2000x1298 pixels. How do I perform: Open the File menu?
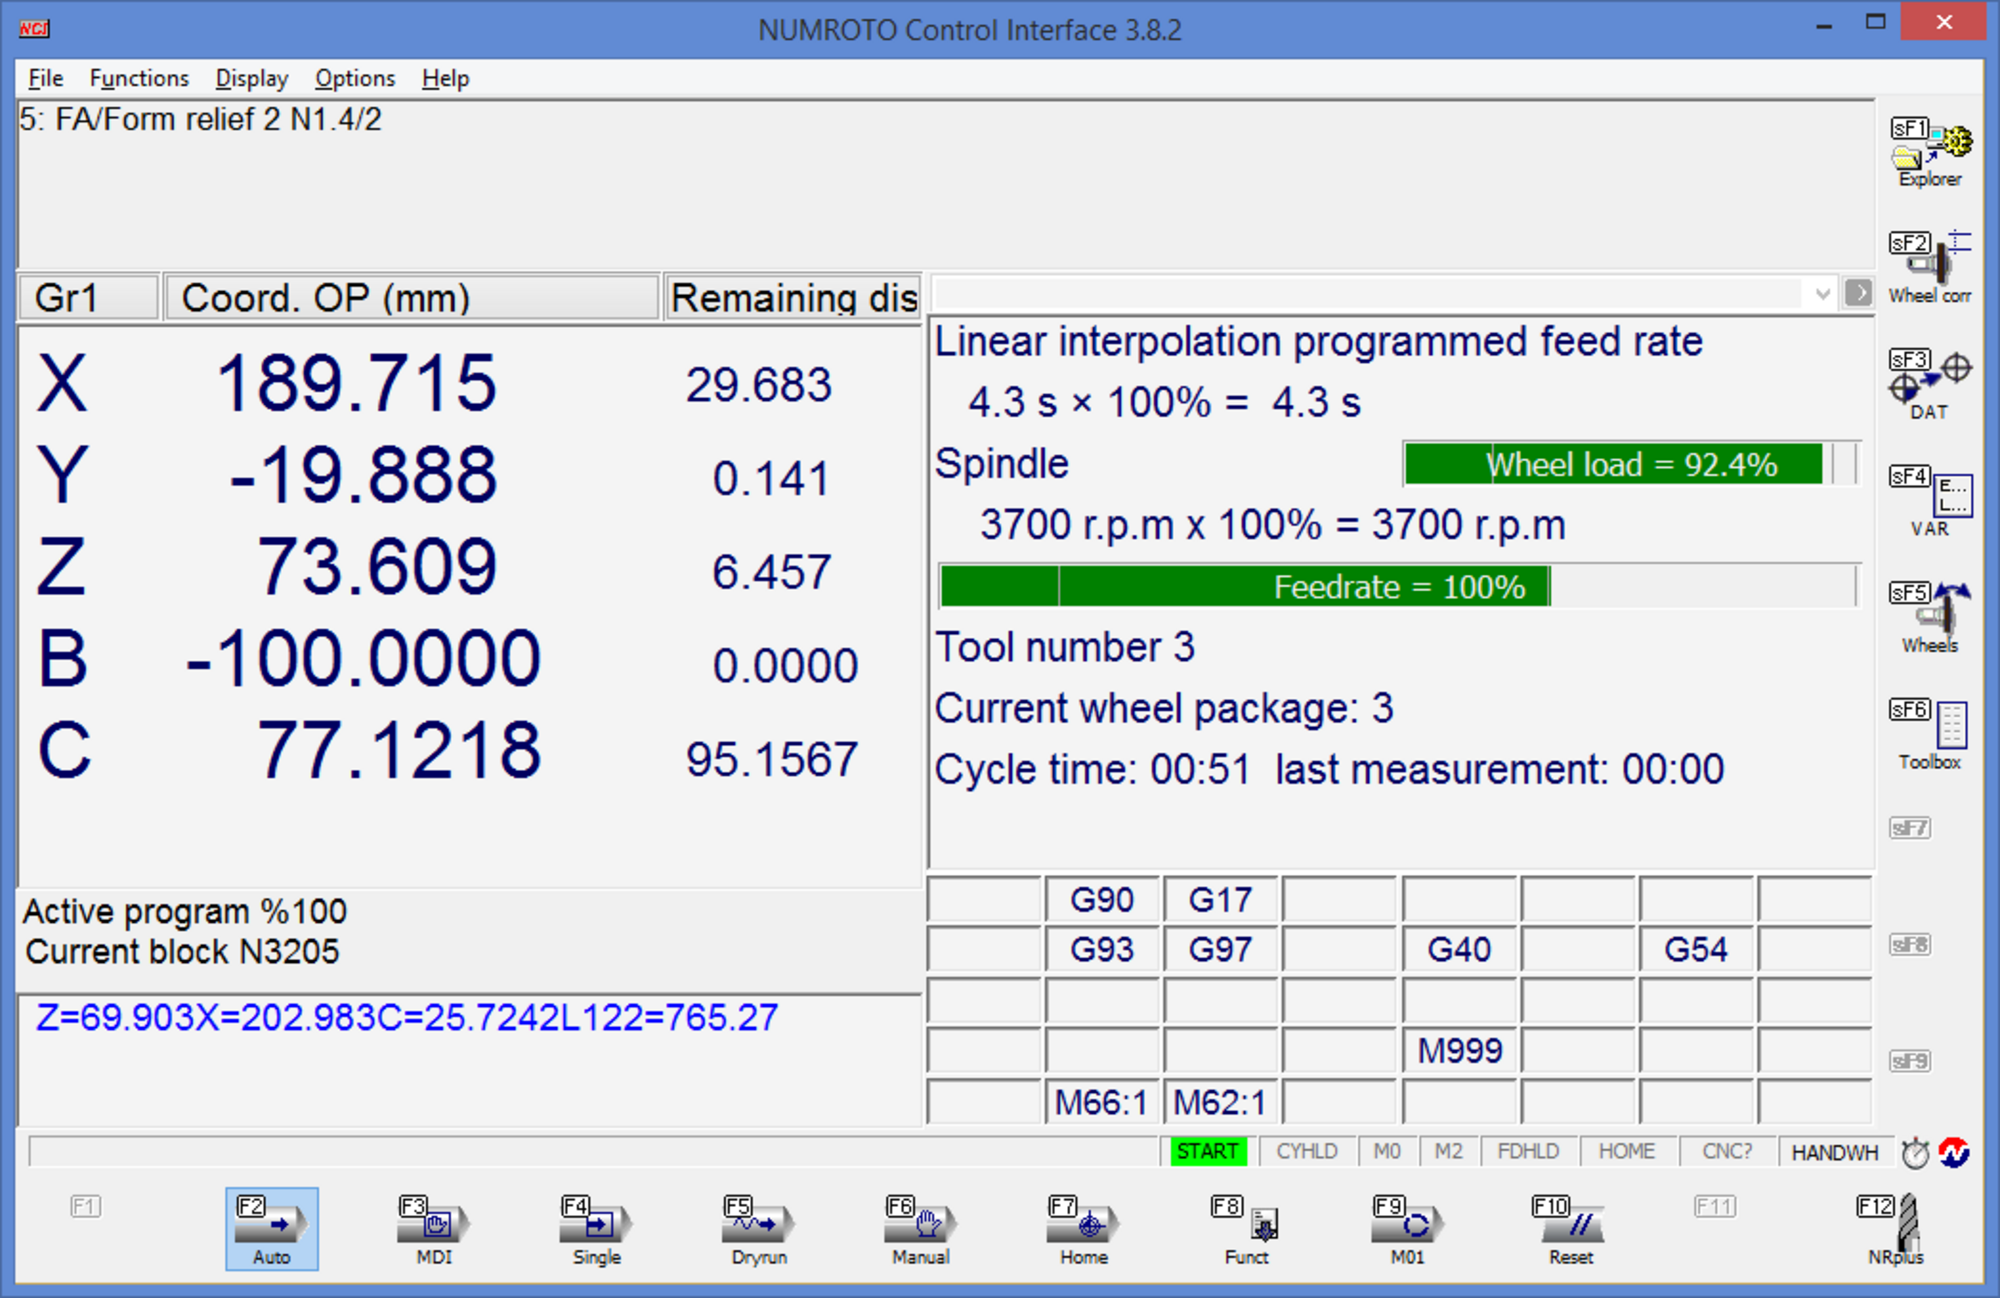tap(46, 78)
